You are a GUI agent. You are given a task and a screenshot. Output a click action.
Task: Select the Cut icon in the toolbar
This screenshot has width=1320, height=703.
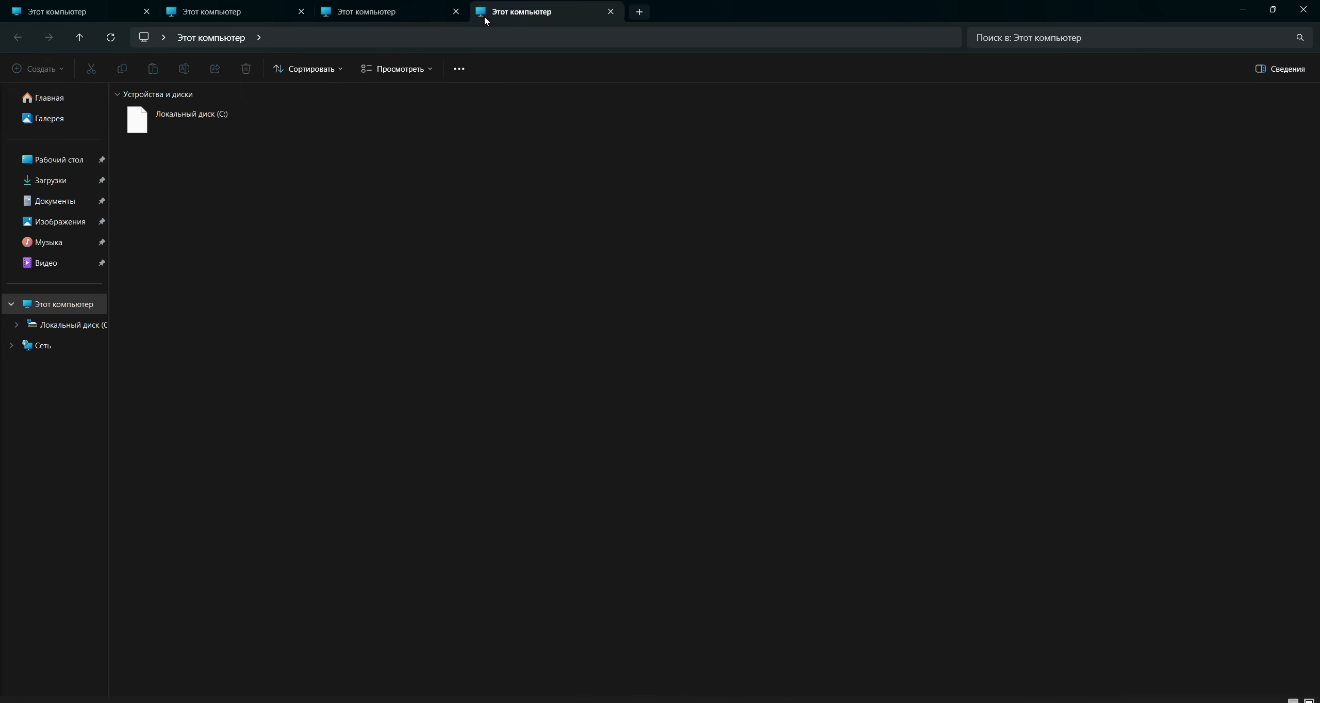(91, 68)
